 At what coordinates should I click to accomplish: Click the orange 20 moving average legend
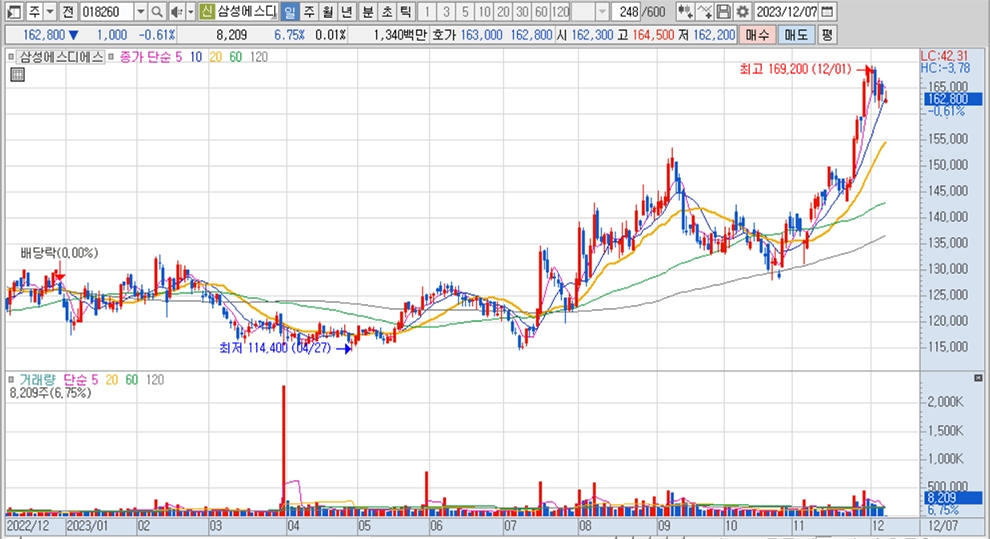click(x=215, y=57)
